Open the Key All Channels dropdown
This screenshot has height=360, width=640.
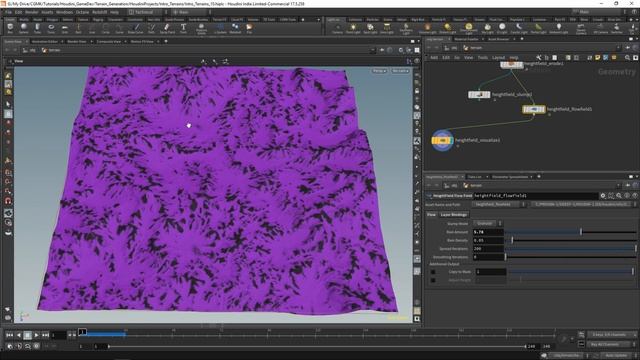612,344
